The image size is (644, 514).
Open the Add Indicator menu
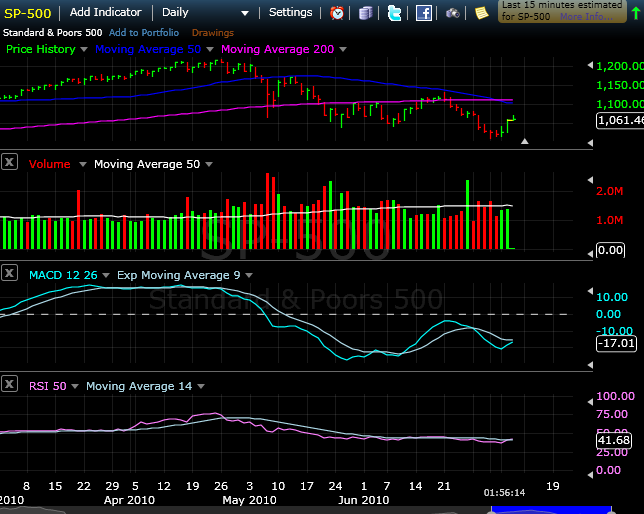pyautogui.click(x=106, y=13)
